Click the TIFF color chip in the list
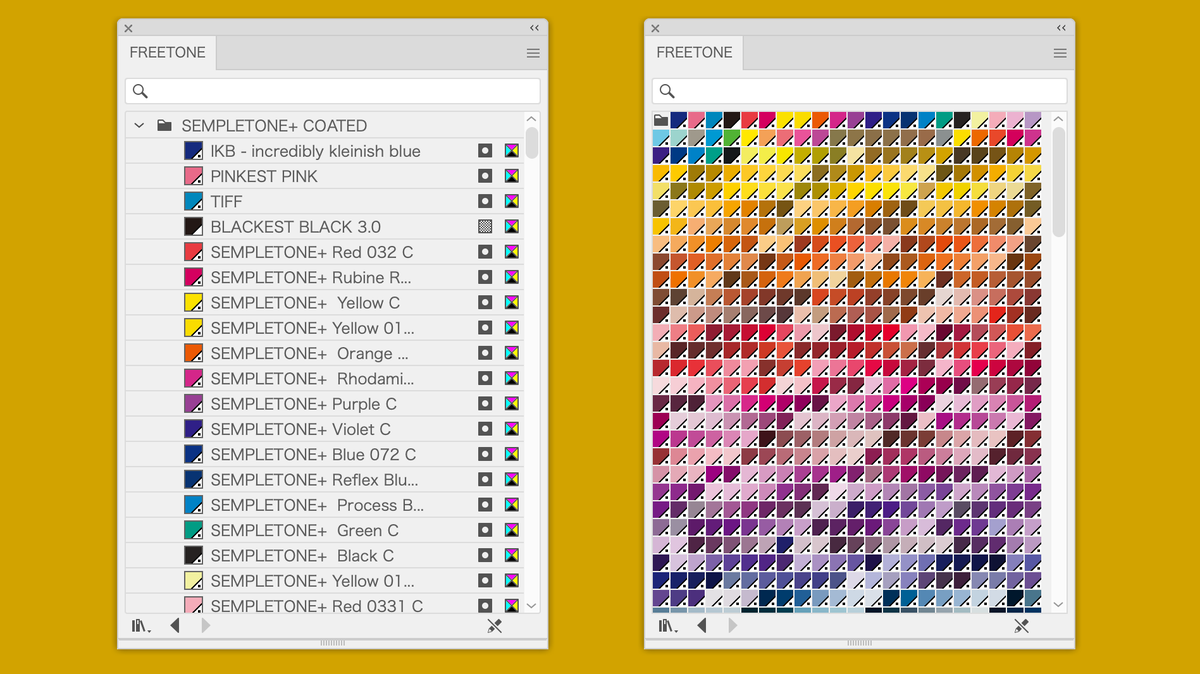The height and width of the screenshot is (674, 1200). pyautogui.click(x=194, y=201)
